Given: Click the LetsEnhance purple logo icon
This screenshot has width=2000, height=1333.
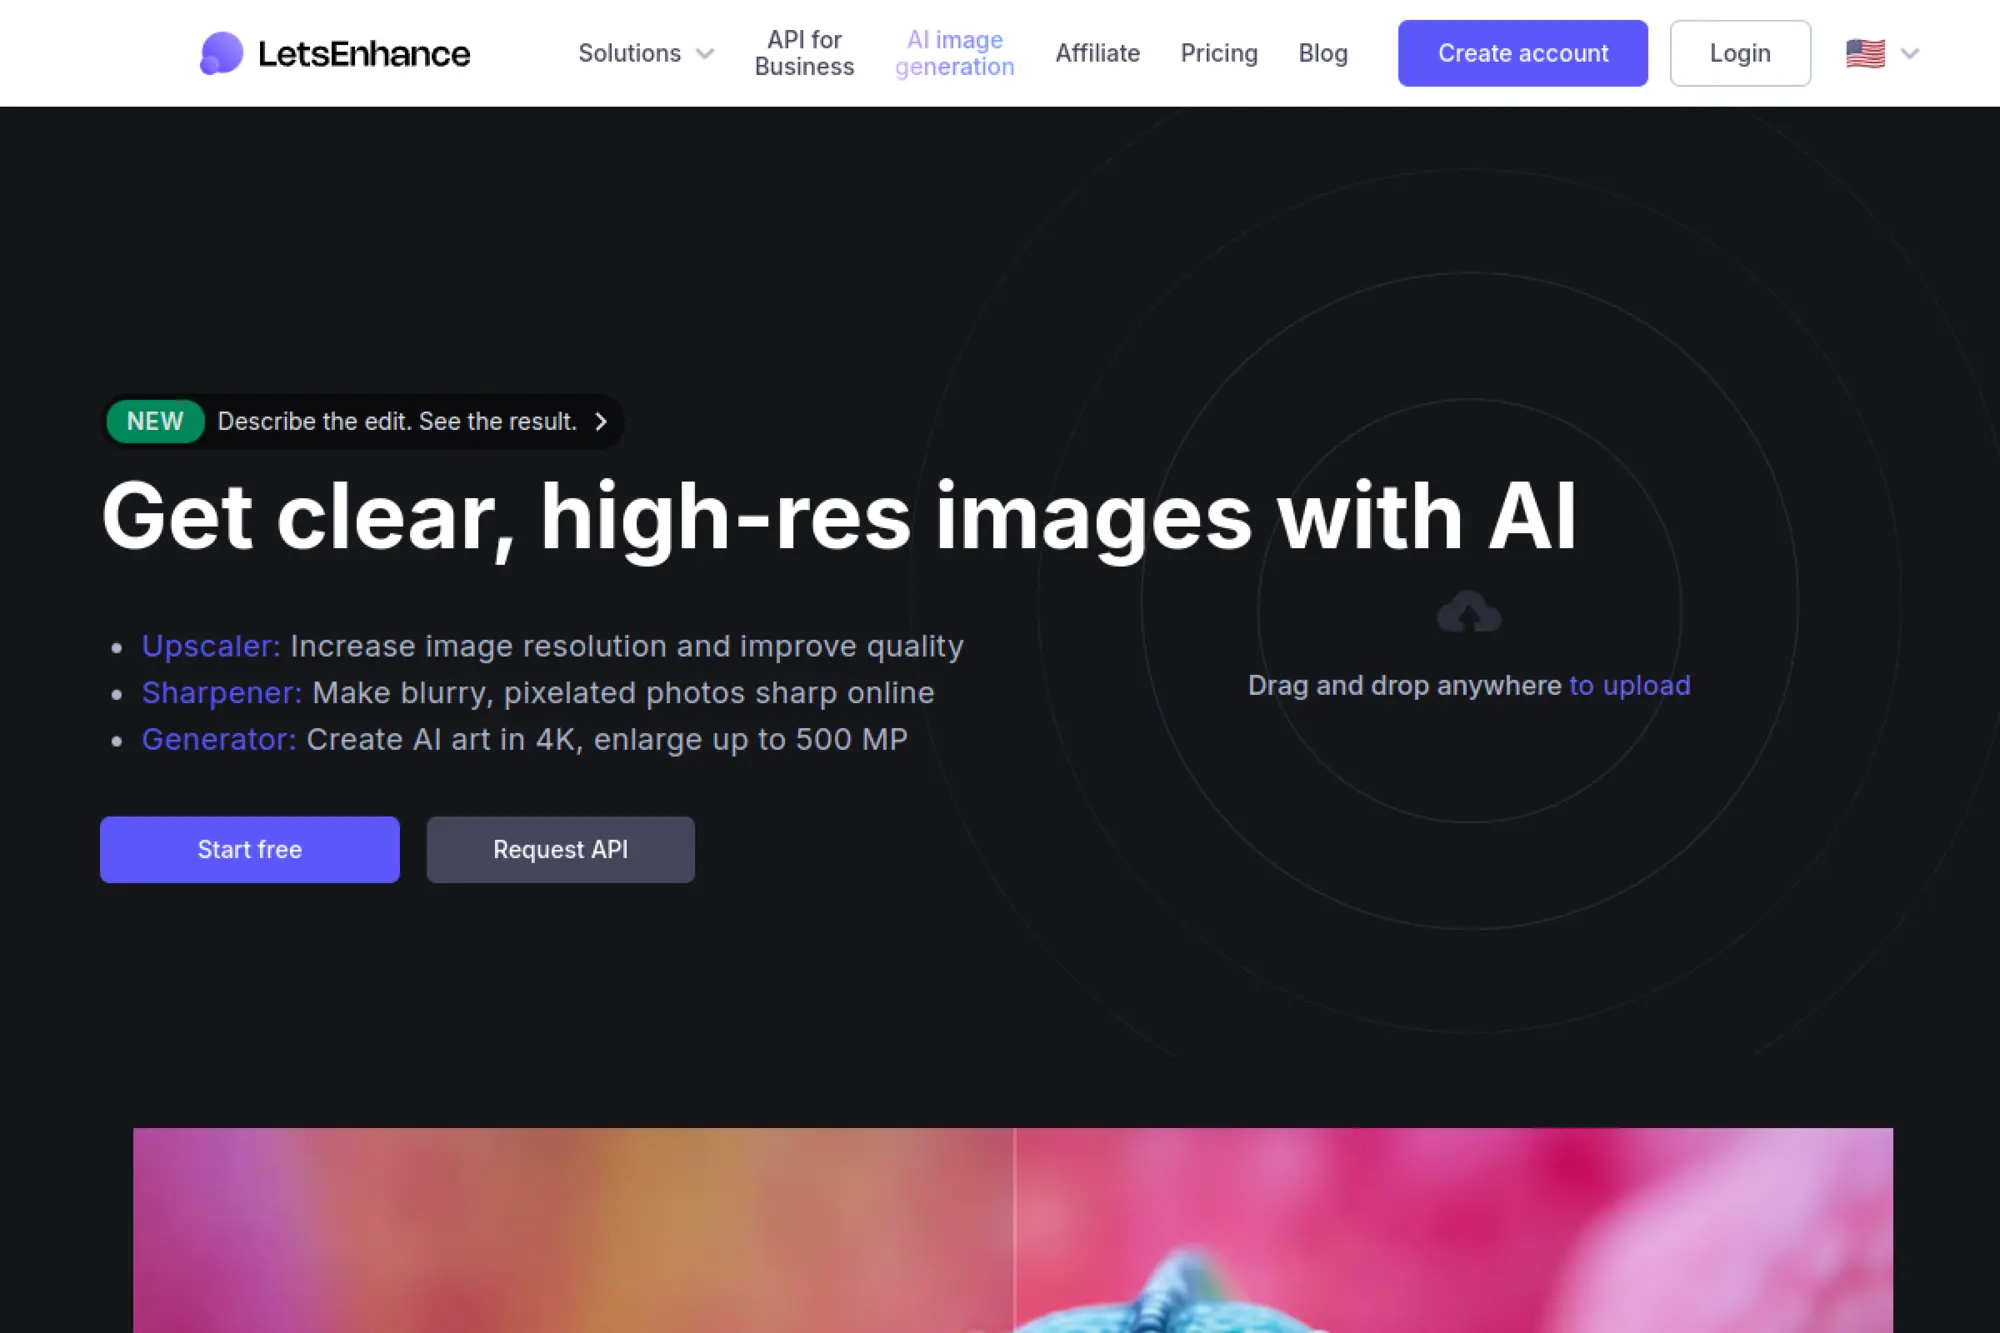Looking at the screenshot, I should click(x=221, y=53).
